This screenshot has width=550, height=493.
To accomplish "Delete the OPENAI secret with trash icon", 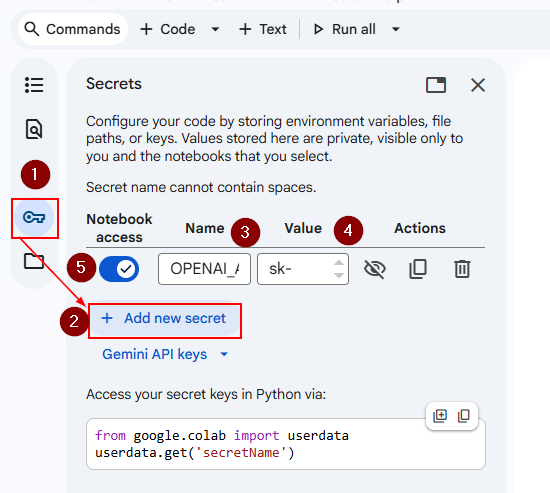I will pos(462,269).
